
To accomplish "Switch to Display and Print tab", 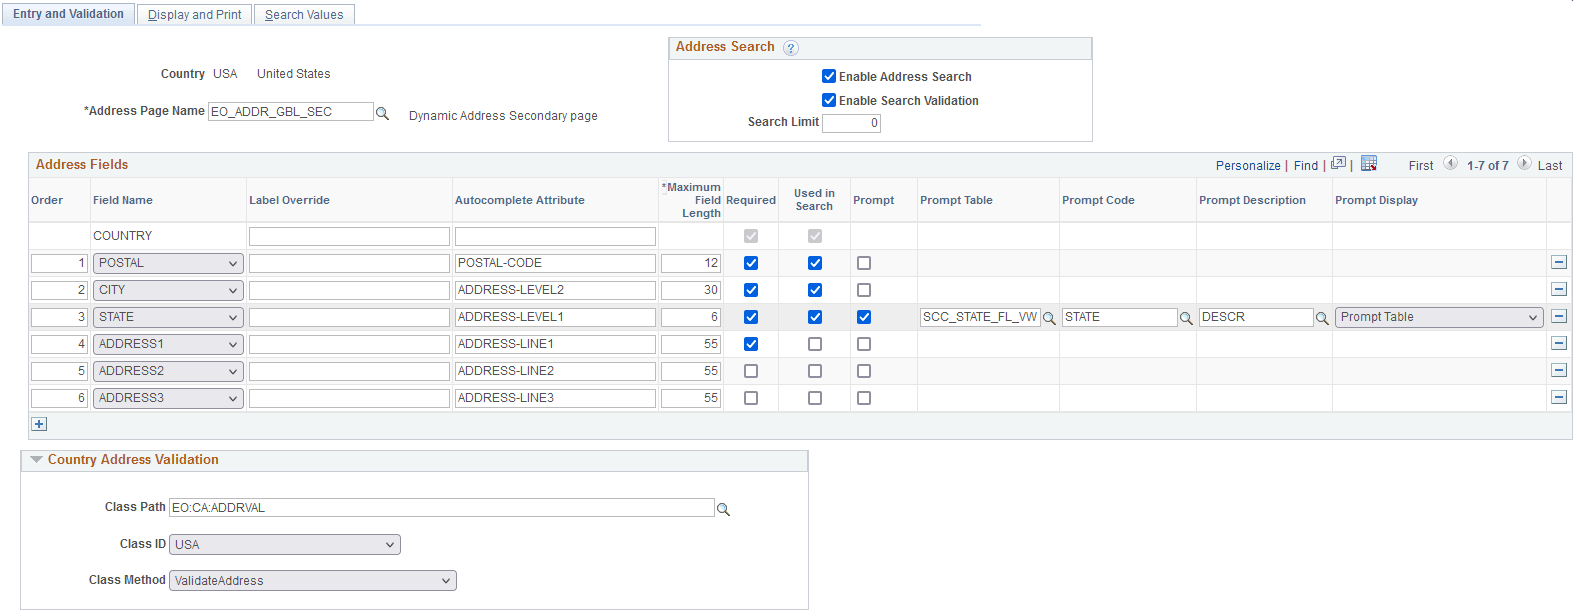I will (x=194, y=15).
